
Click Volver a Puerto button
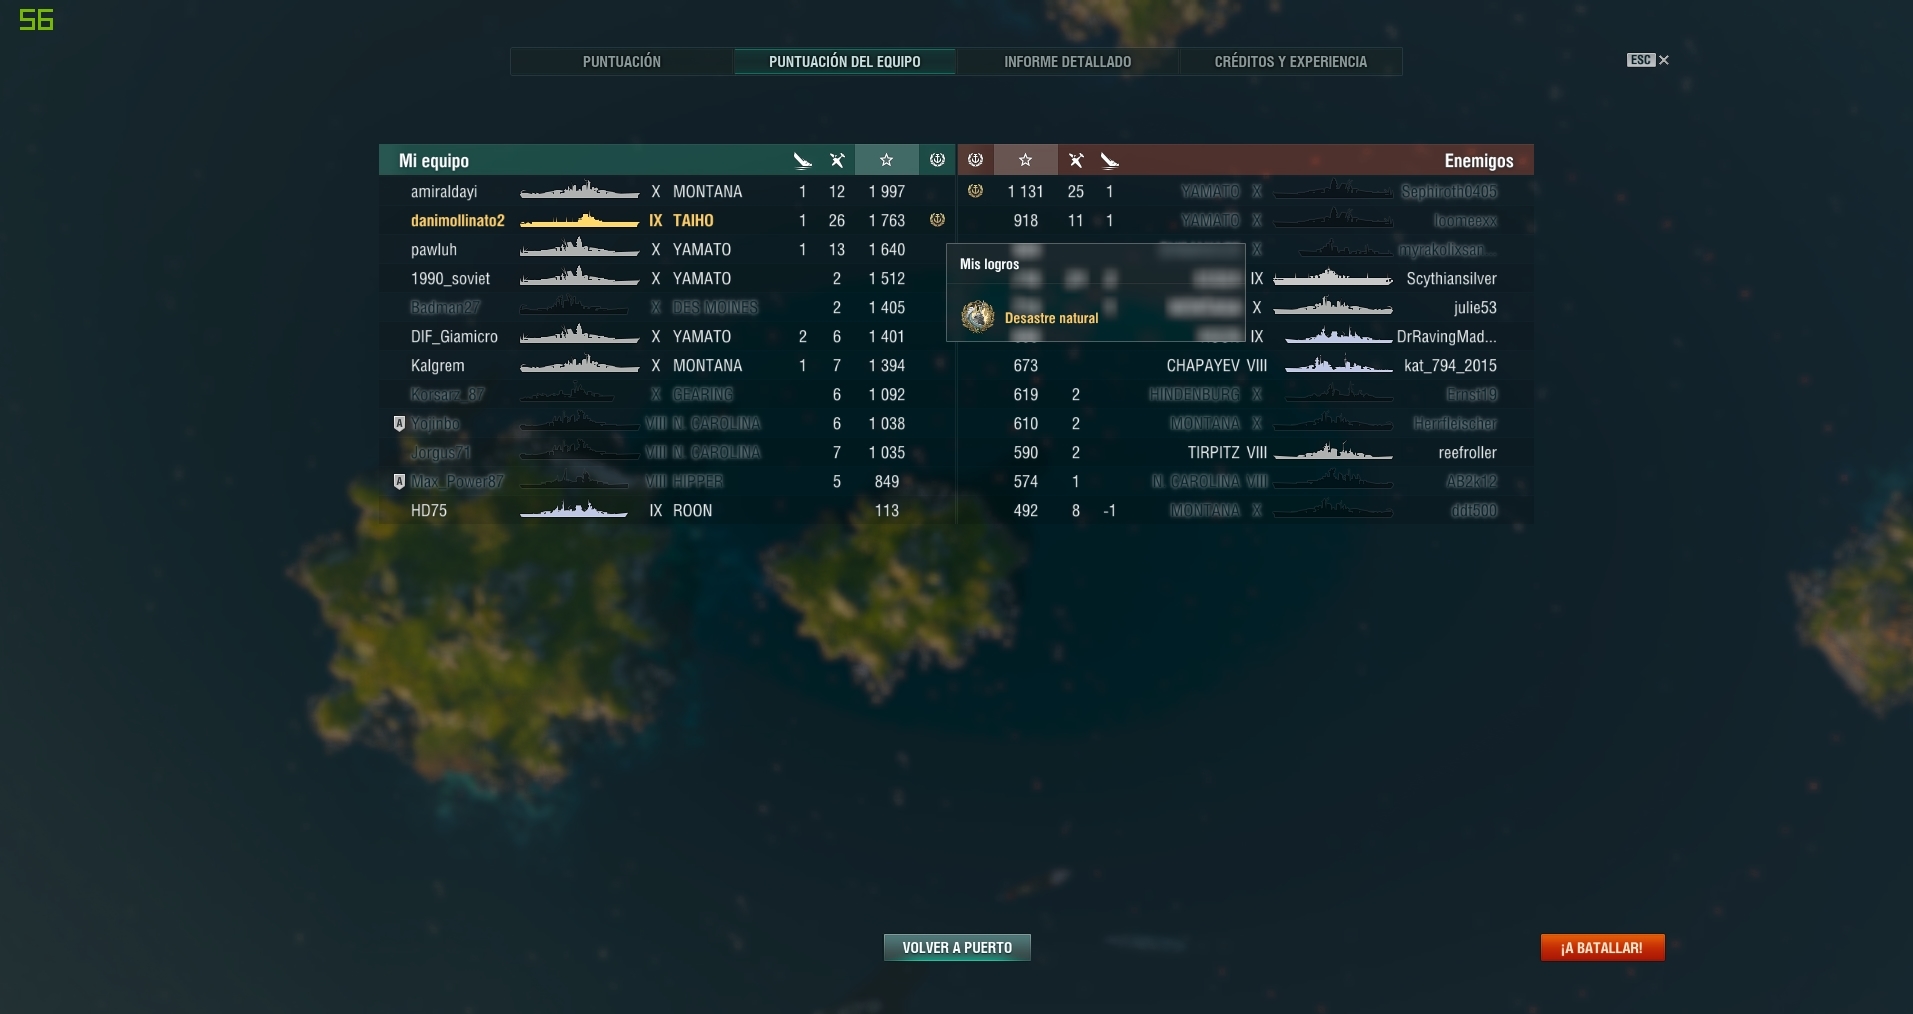[x=957, y=947]
